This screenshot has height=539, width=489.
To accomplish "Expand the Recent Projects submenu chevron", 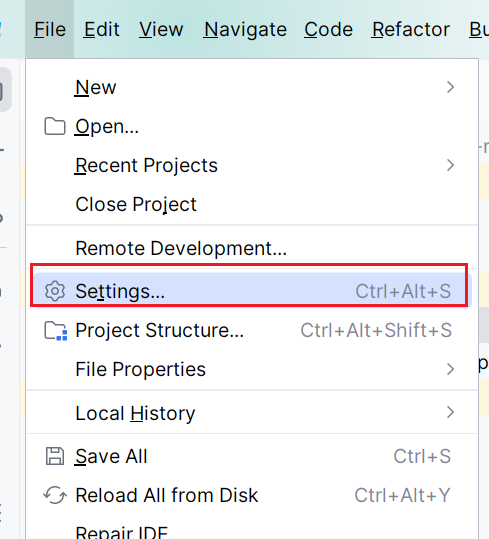I will pyautogui.click(x=450, y=165).
